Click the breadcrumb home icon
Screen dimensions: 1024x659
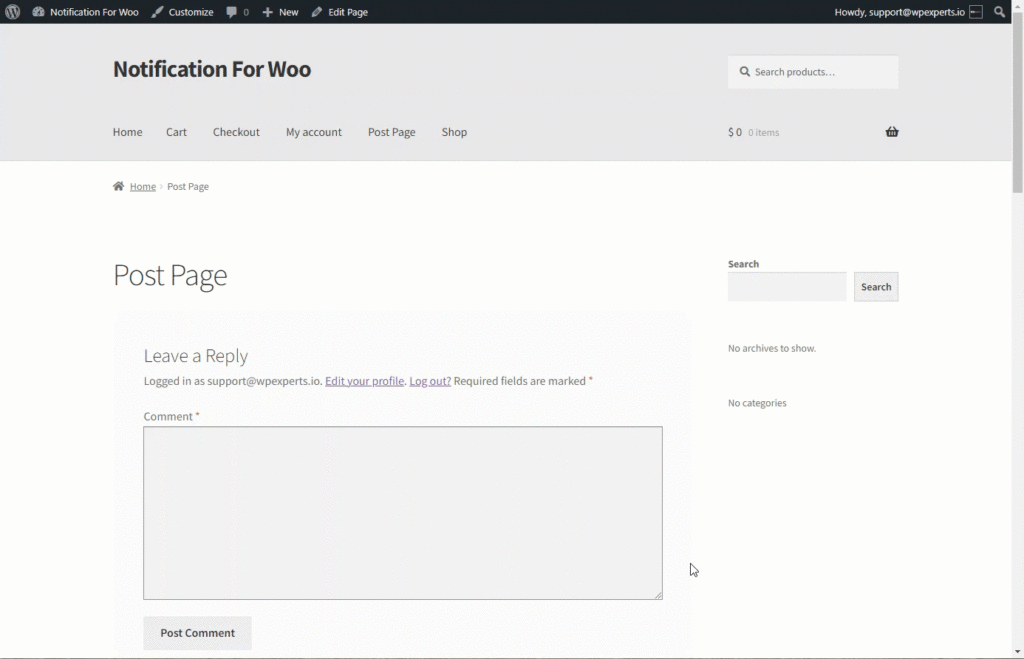pos(118,186)
